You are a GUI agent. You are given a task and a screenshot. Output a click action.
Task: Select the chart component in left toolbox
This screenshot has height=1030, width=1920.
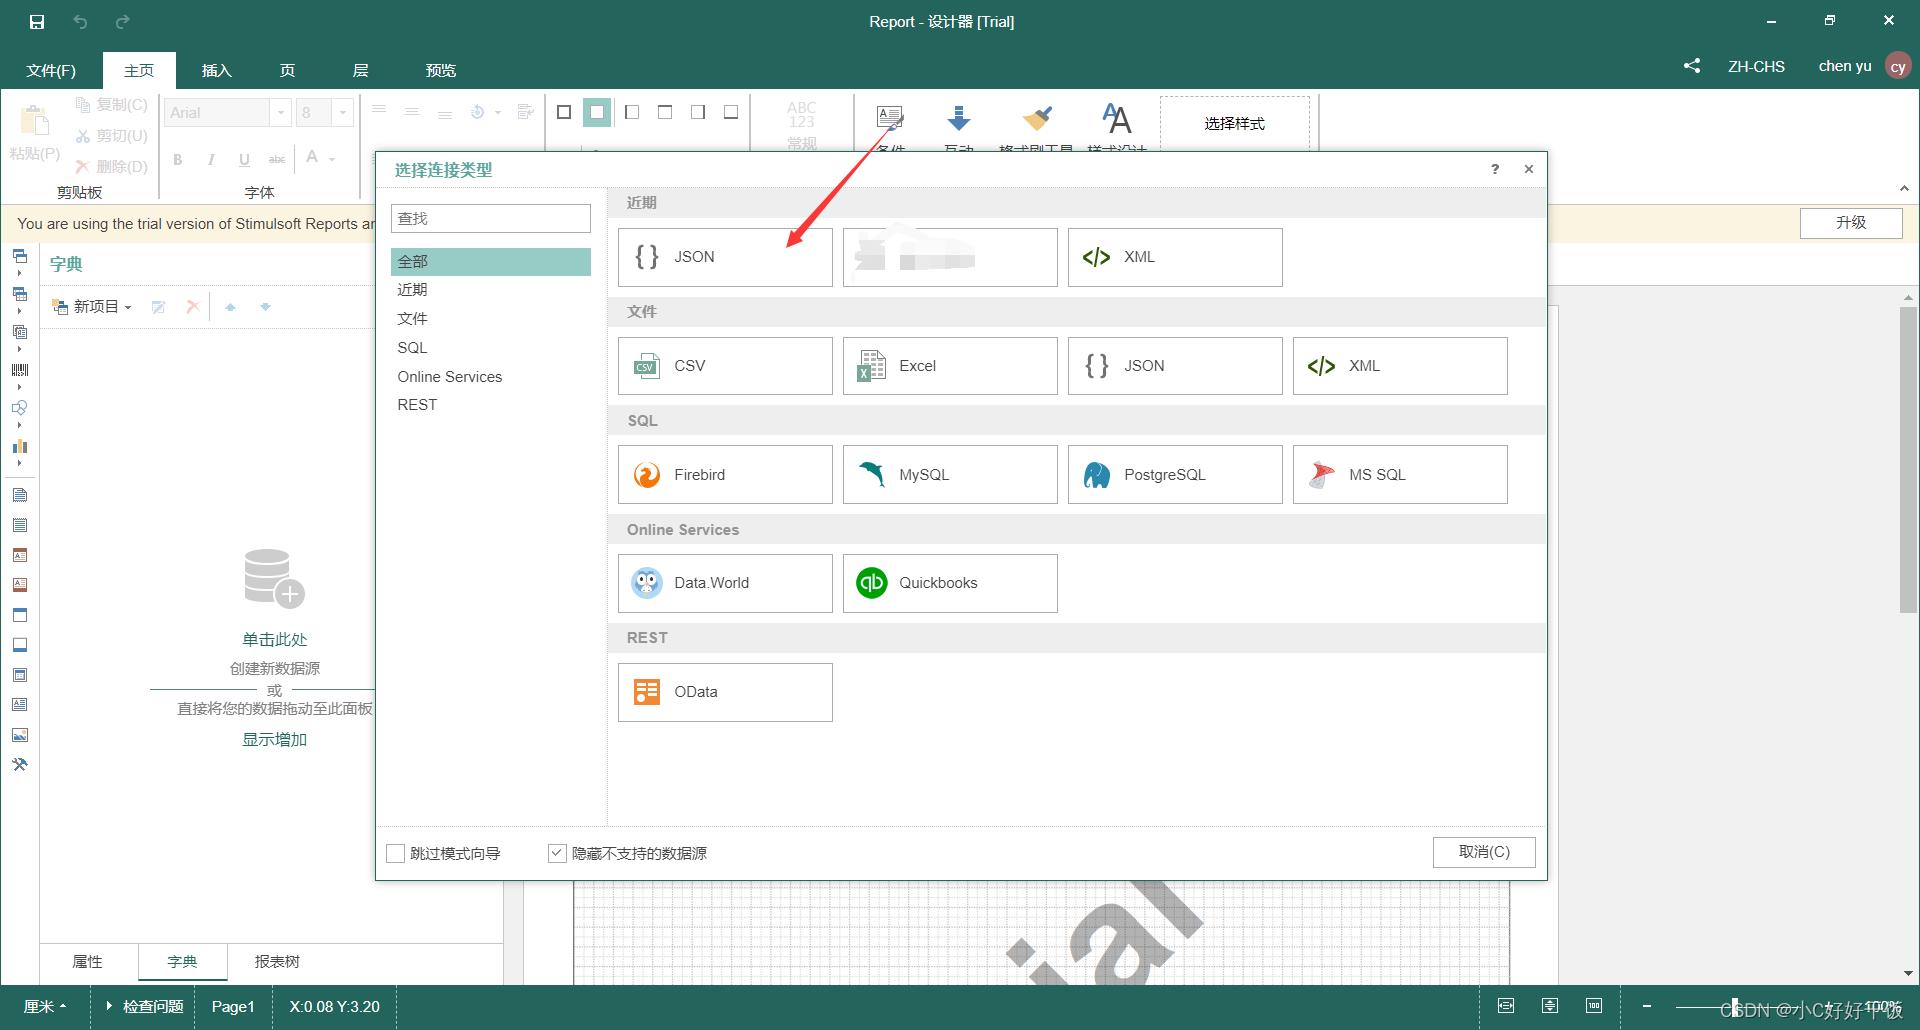point(20,446)
